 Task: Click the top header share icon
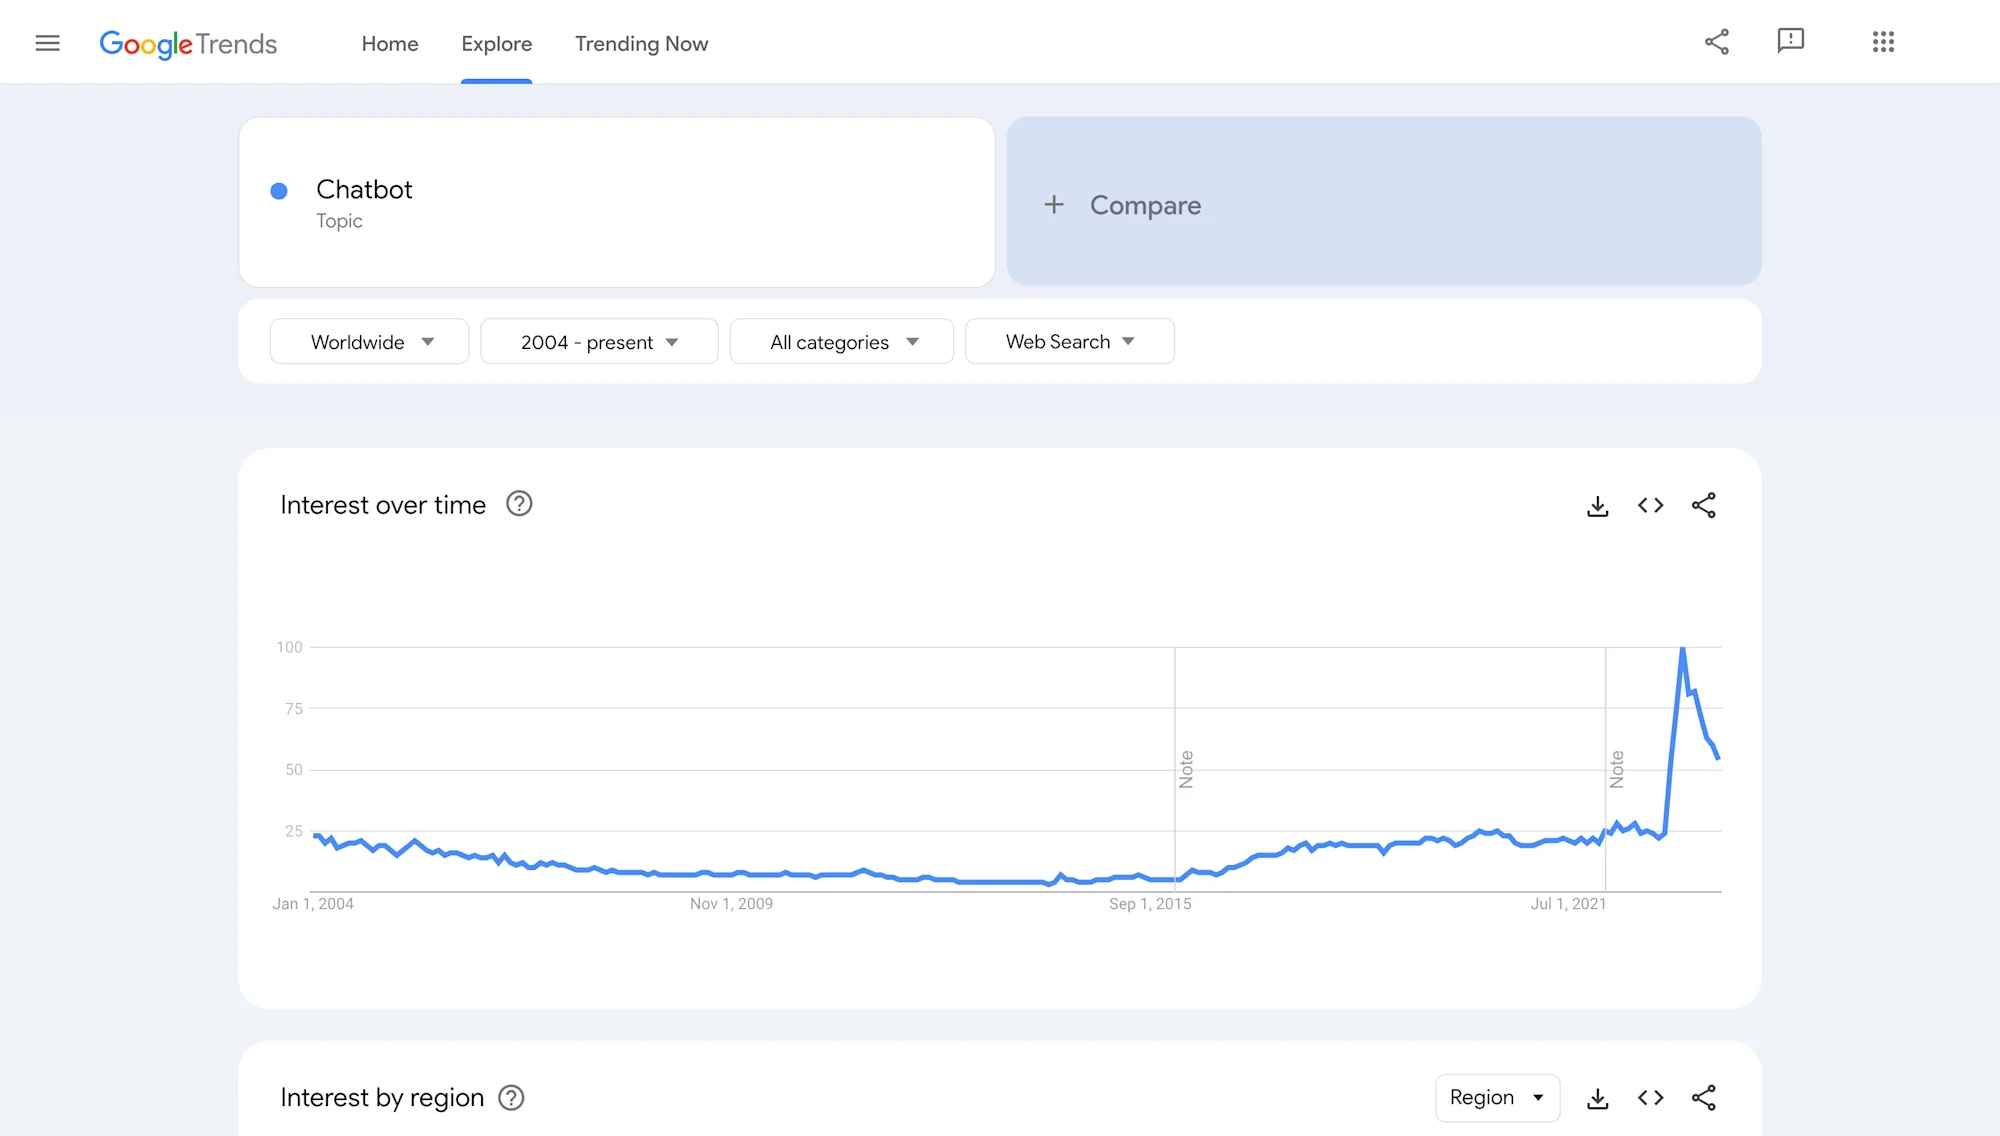(x=1717, y=42)
